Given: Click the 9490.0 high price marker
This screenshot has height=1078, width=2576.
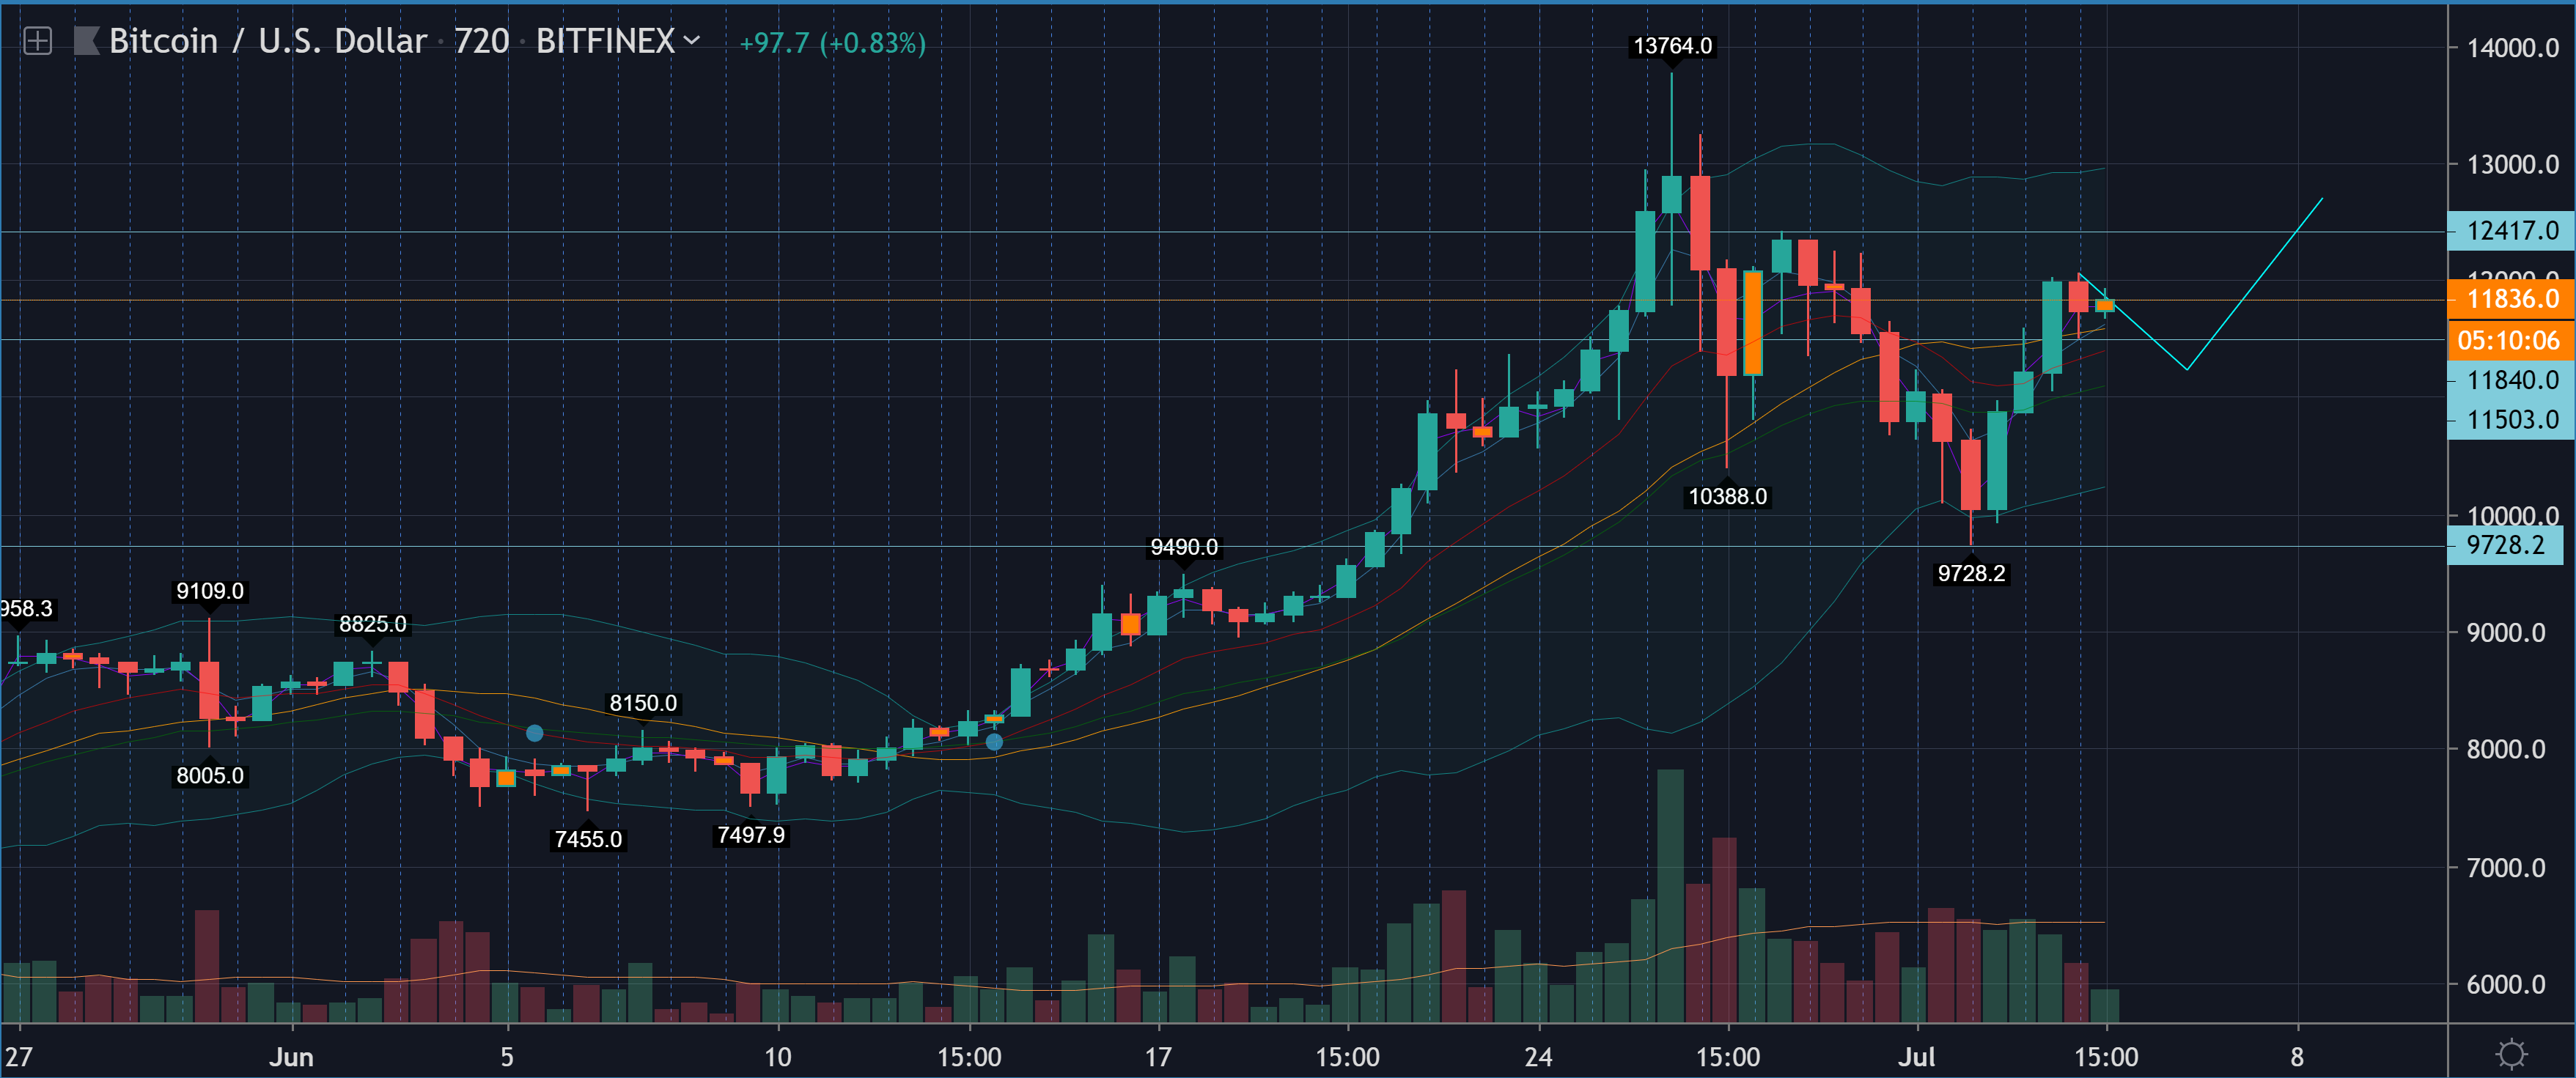Looking at the screenshot, I should tap(1184, 547).
